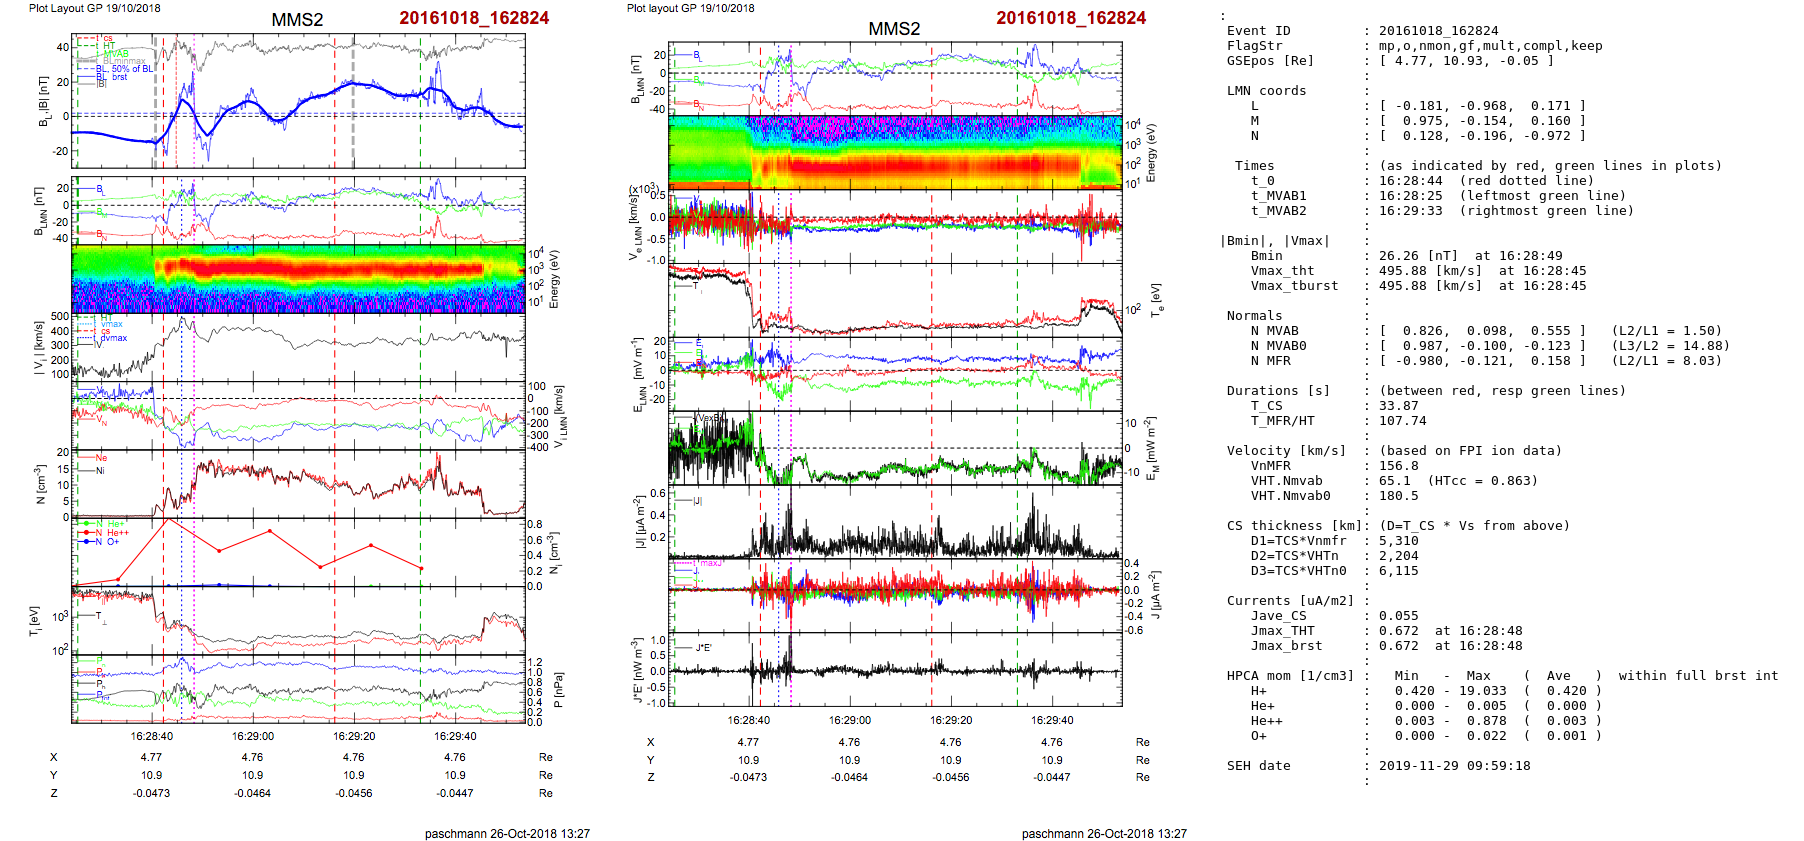Click the 'Normals' heading
1804x841 pixels.
pyautogui.click(x=1254, y=316)
